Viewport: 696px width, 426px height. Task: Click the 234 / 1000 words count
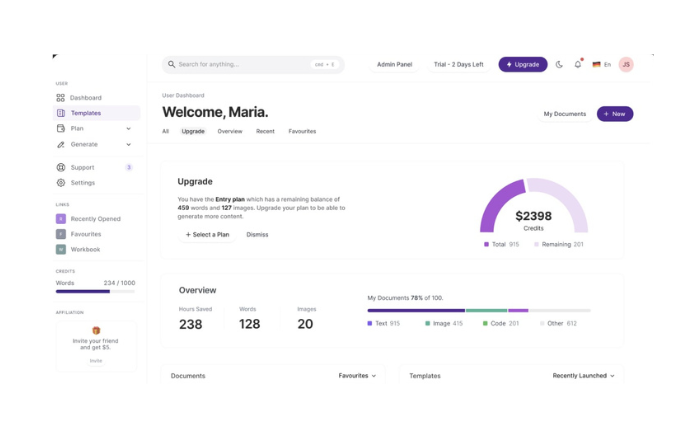(x=119, y=283)
